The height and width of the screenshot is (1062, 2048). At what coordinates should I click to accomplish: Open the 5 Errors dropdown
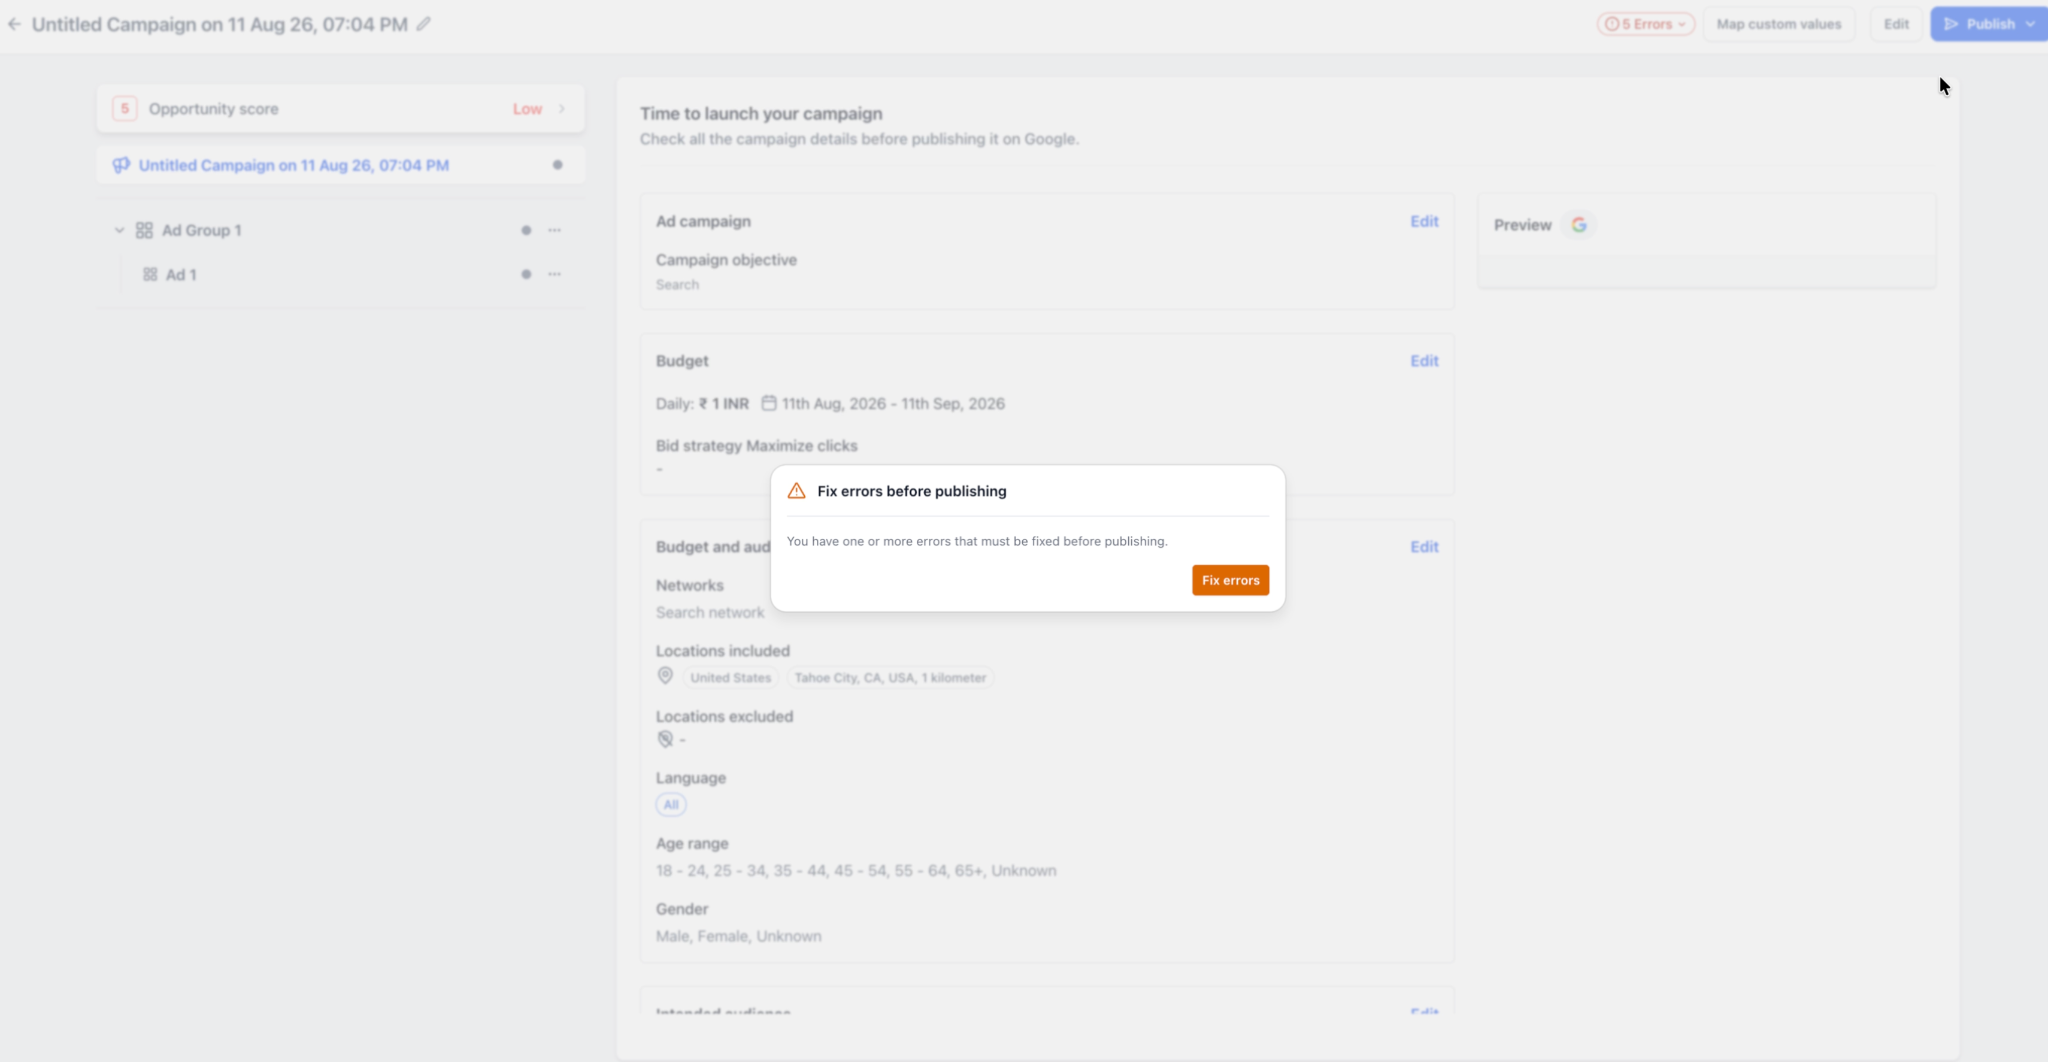(1645, 24)
